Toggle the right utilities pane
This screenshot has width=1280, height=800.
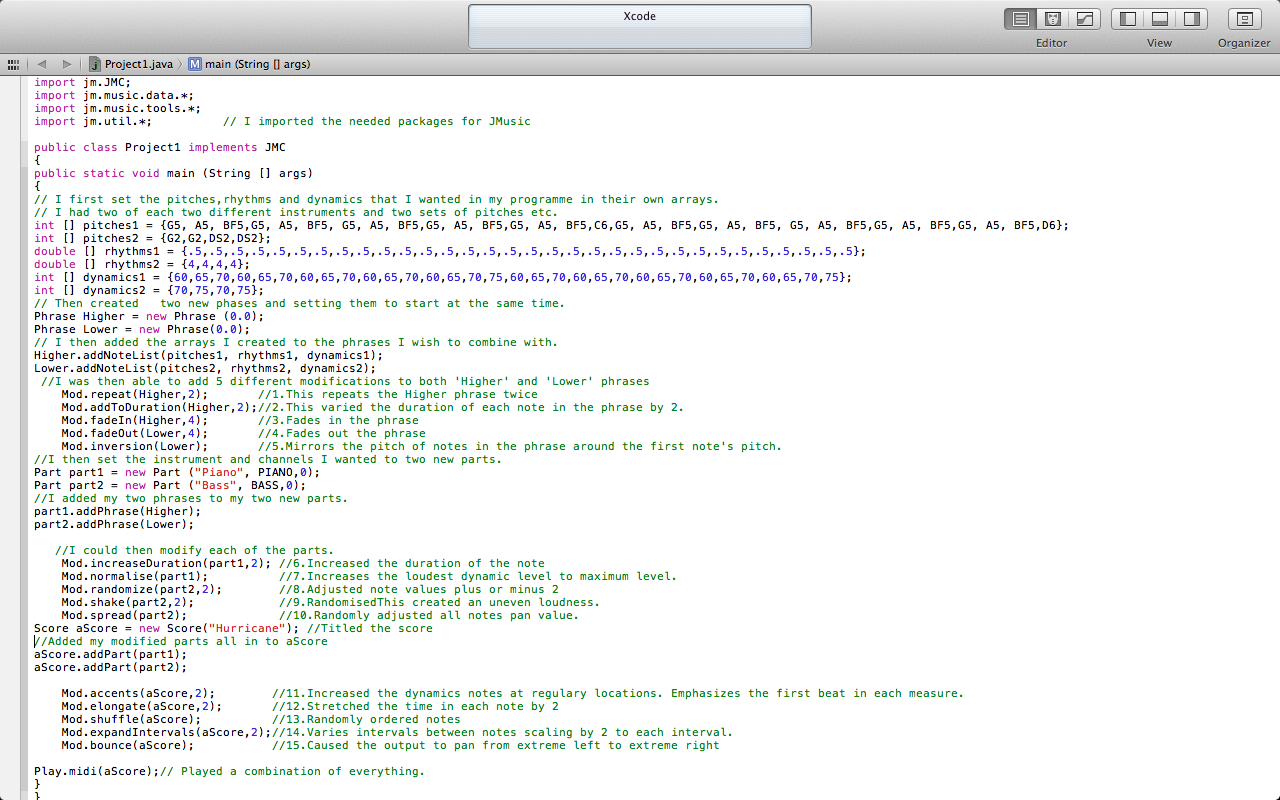(1191, 19)
